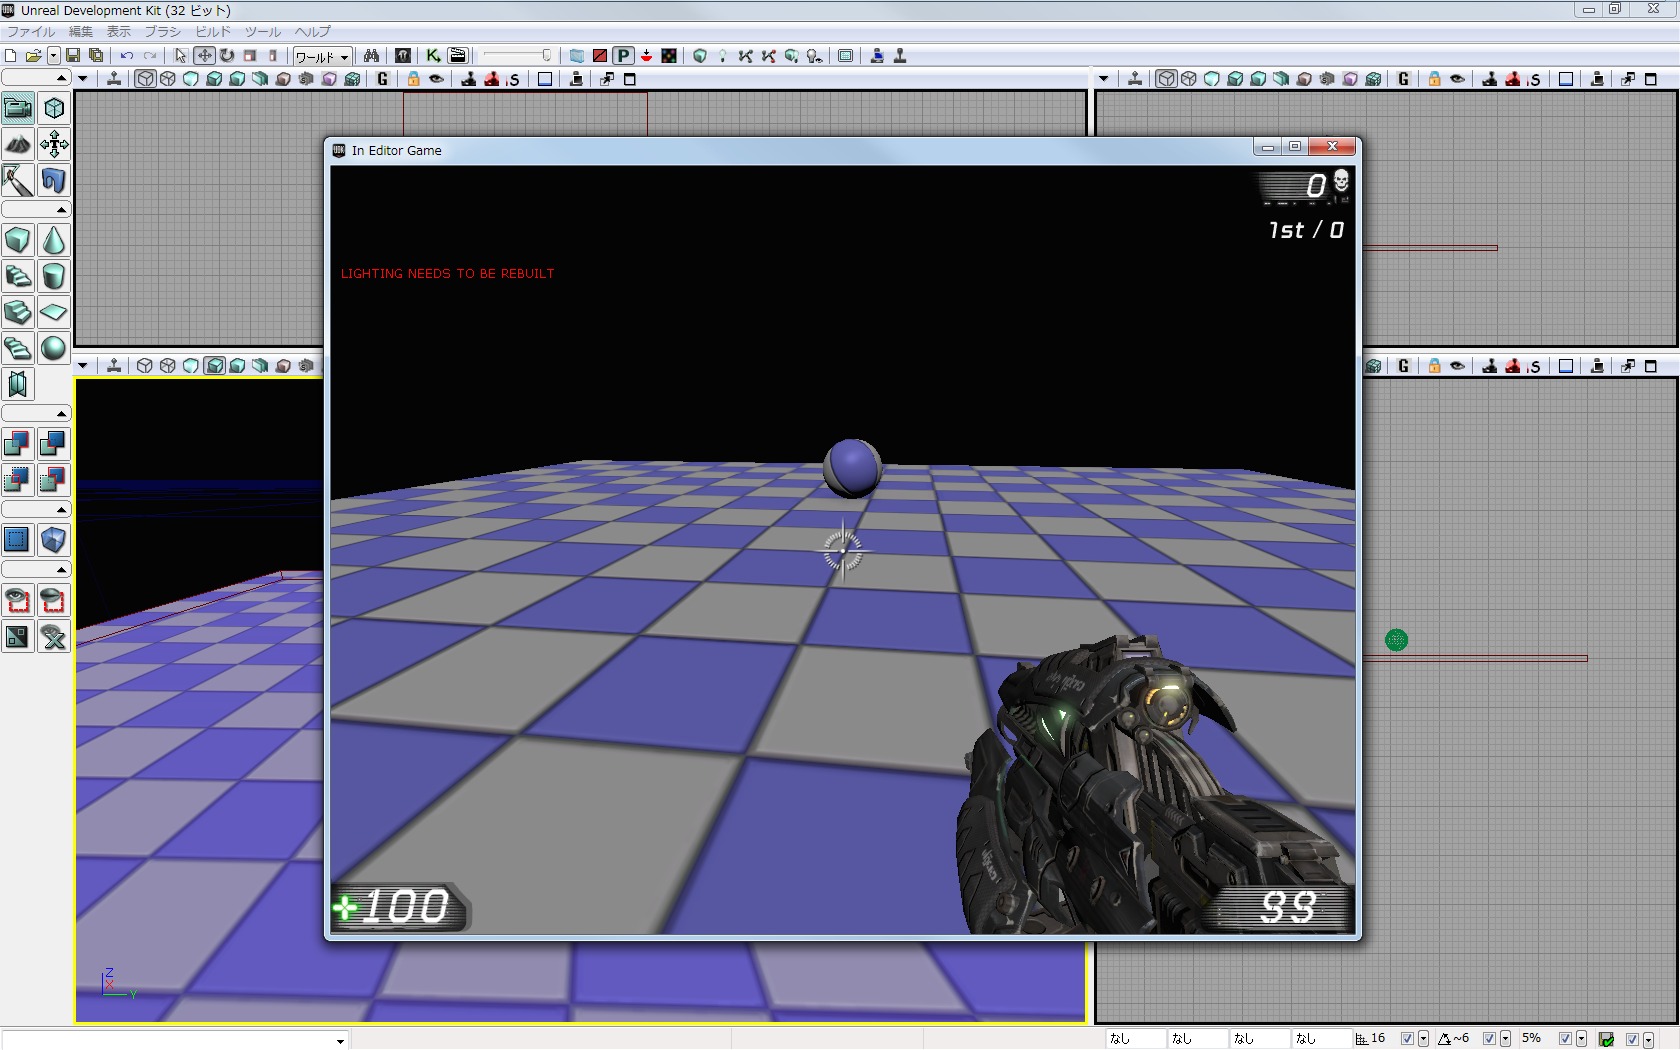Toggle the rotation grid snap checkbox
This screenshot has height=1050, width=1680.
[1489, 1039]
